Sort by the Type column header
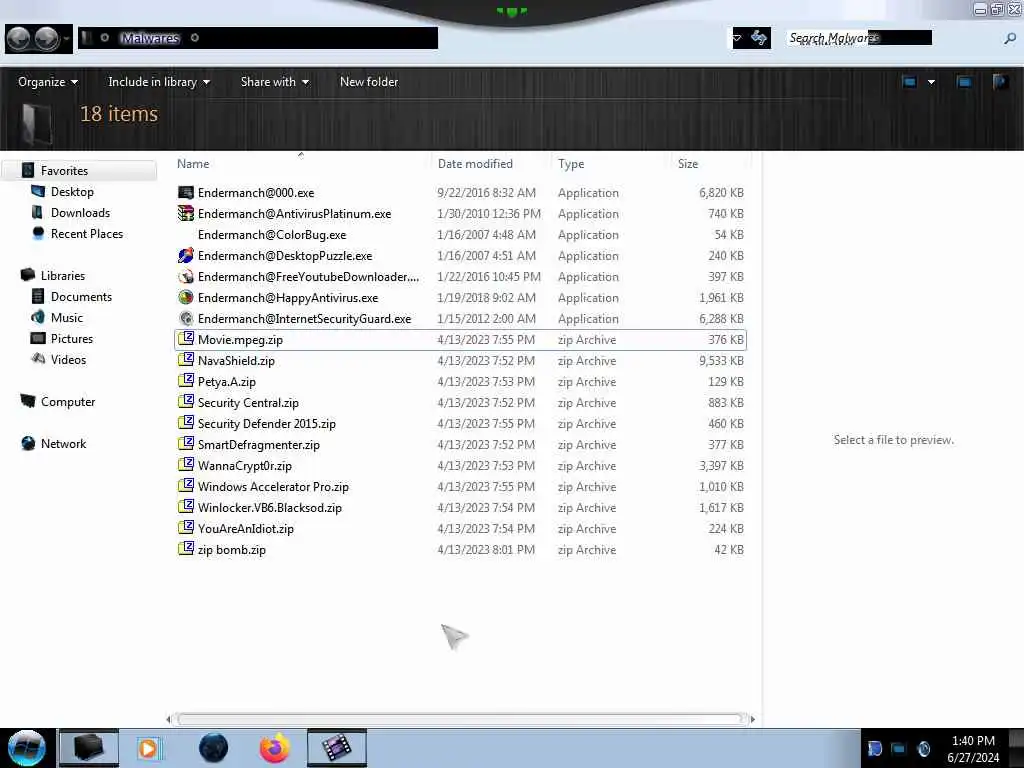Screen dimensions: 1024x768 [571, 164]
